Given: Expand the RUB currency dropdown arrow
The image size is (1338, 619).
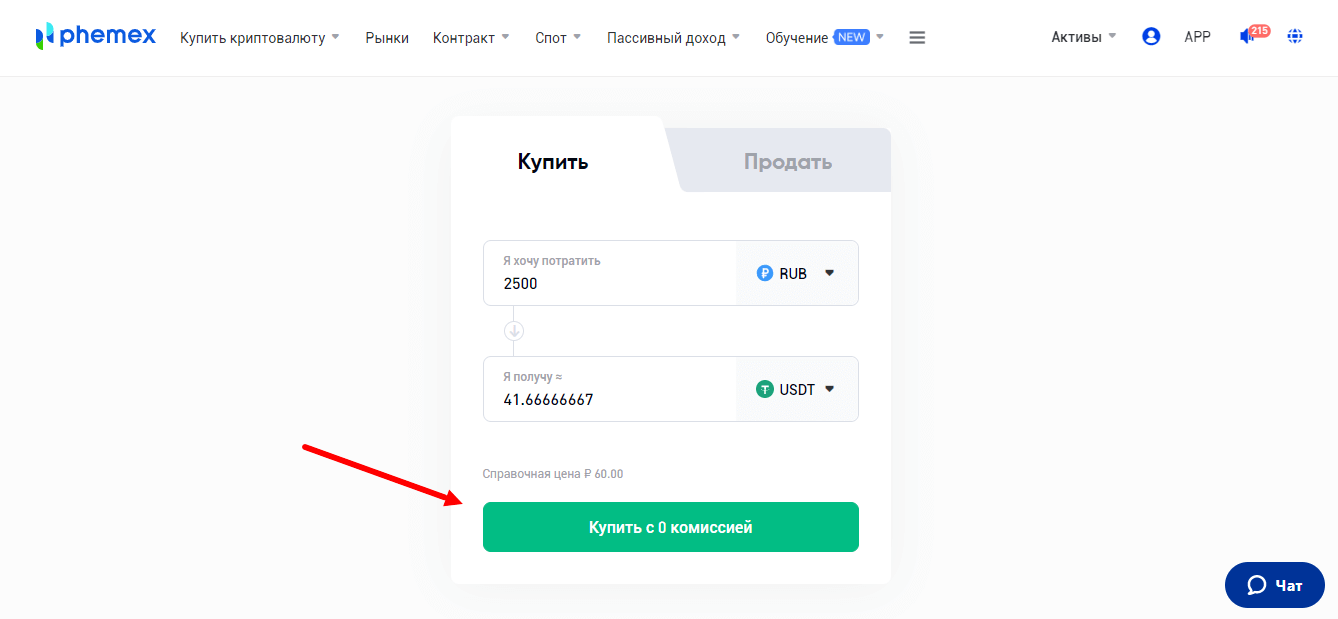Looking at the screenshot, I should tap(829, 273).
